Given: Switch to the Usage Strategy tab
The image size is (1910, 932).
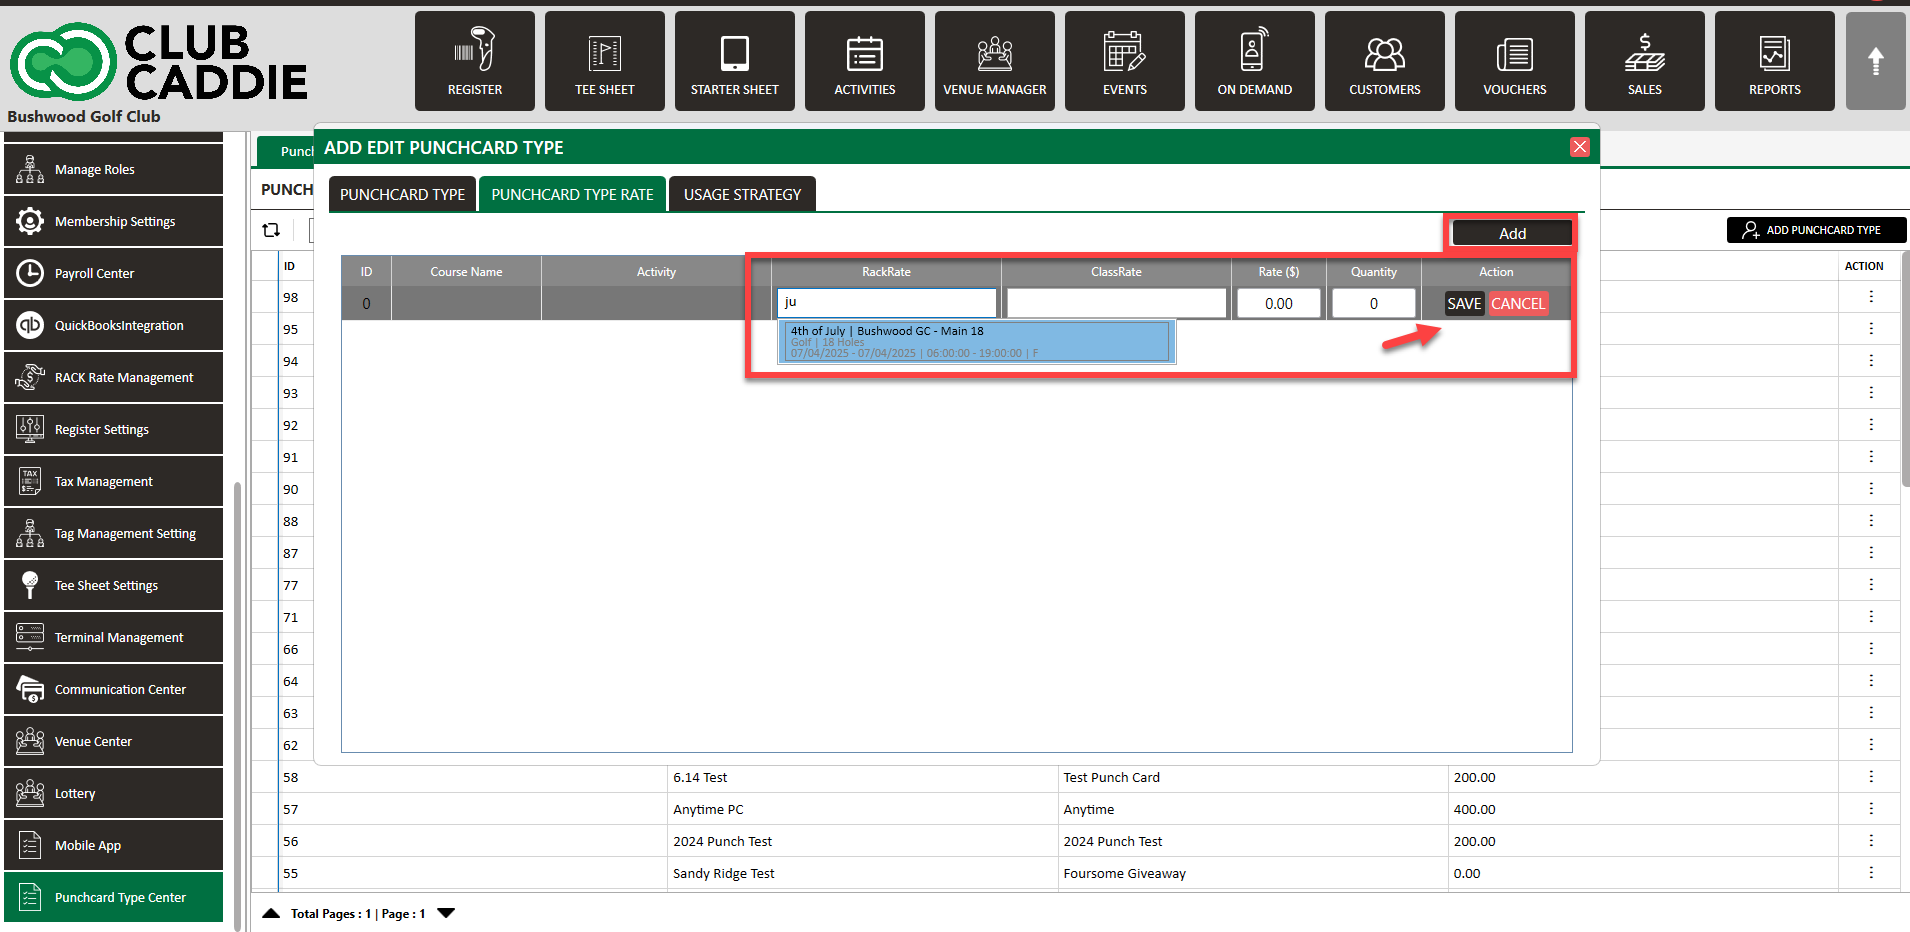Looking at the screenshot, I should tap(742, 194).
